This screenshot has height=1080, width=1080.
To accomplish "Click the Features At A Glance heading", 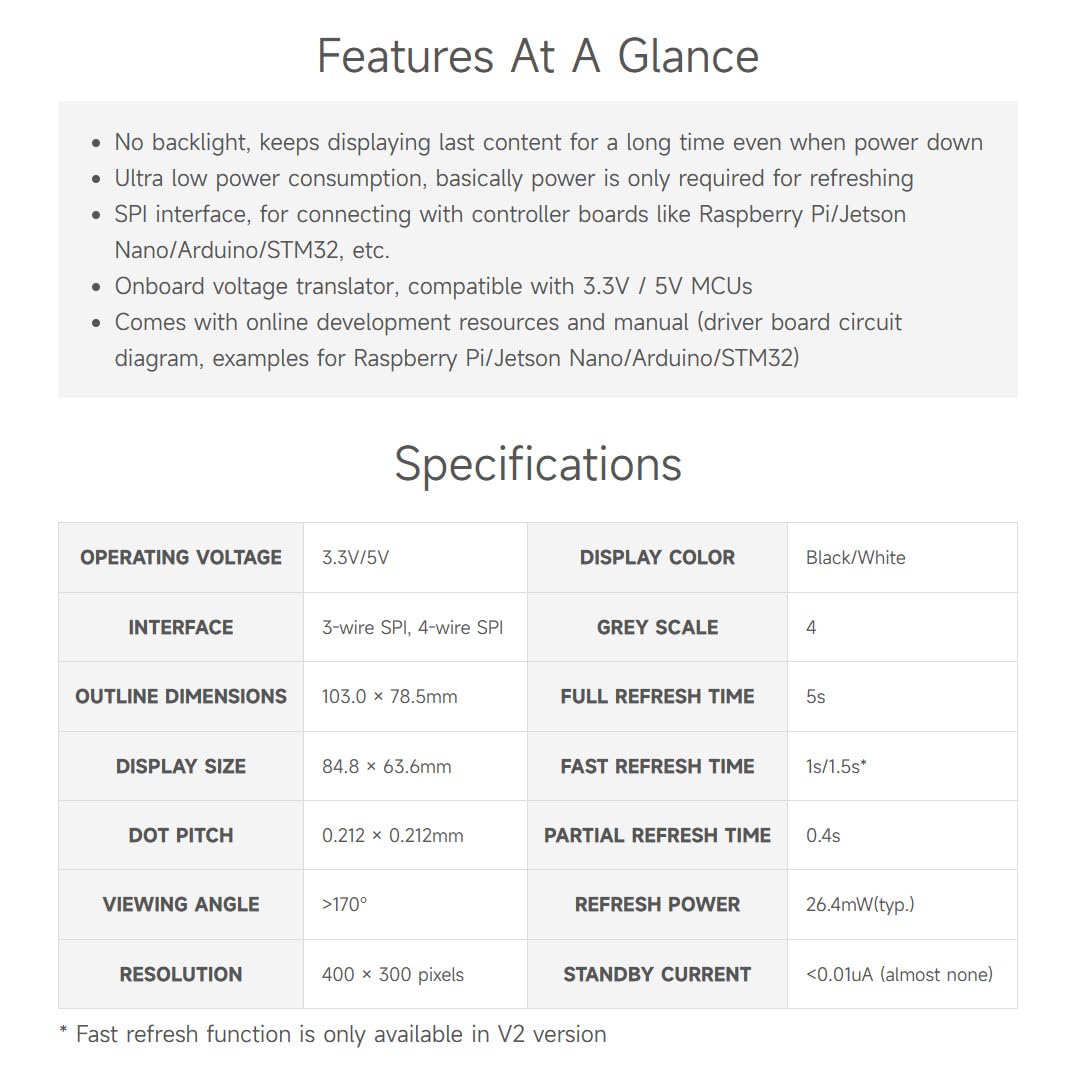I will (x=538, y=56).
